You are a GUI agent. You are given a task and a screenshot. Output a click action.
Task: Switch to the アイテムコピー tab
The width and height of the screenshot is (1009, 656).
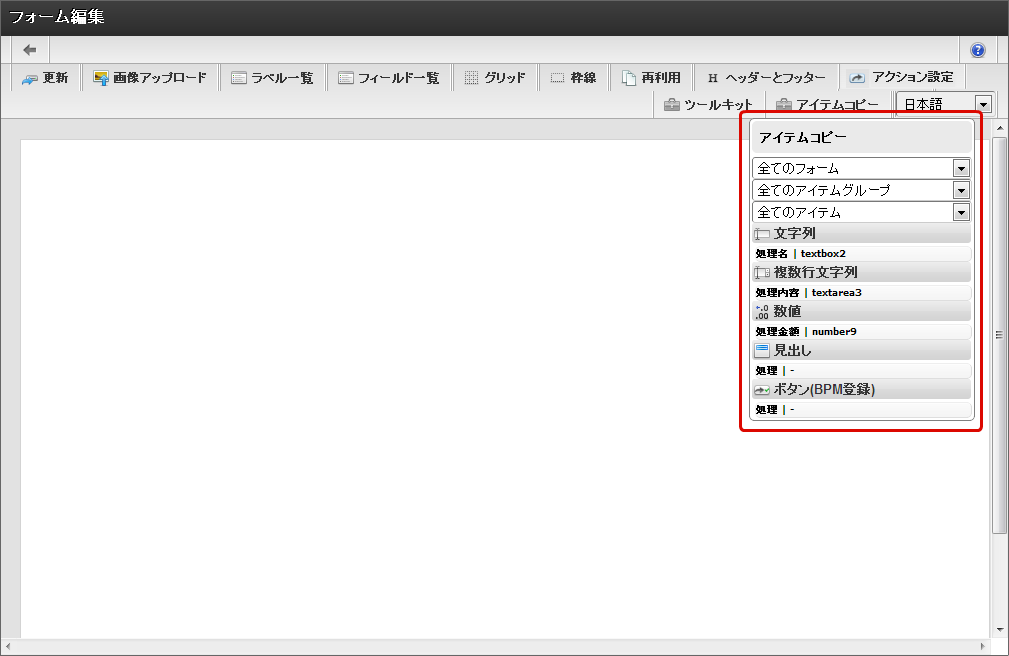click(827, 104)
